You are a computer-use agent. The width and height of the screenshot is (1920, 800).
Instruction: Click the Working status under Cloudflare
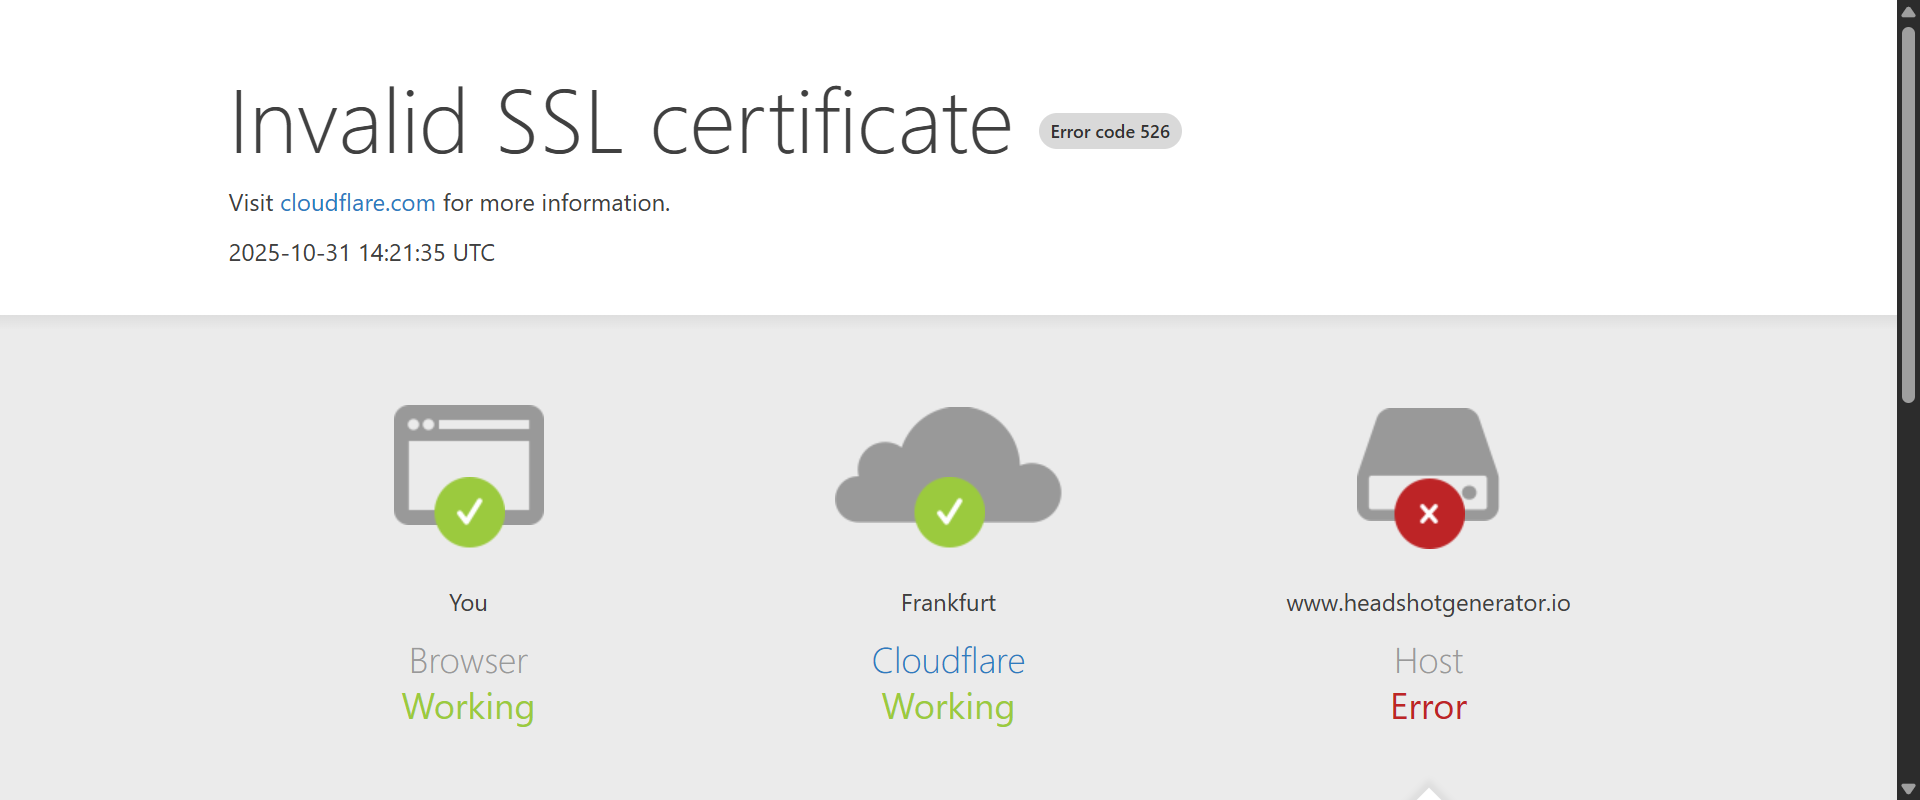948,707
